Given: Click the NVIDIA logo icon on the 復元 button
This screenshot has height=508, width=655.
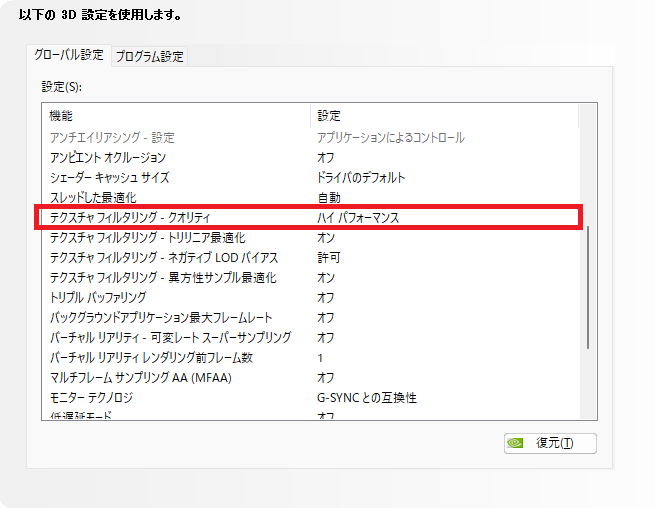Looking at the screenshot, I should click(515, 443).
